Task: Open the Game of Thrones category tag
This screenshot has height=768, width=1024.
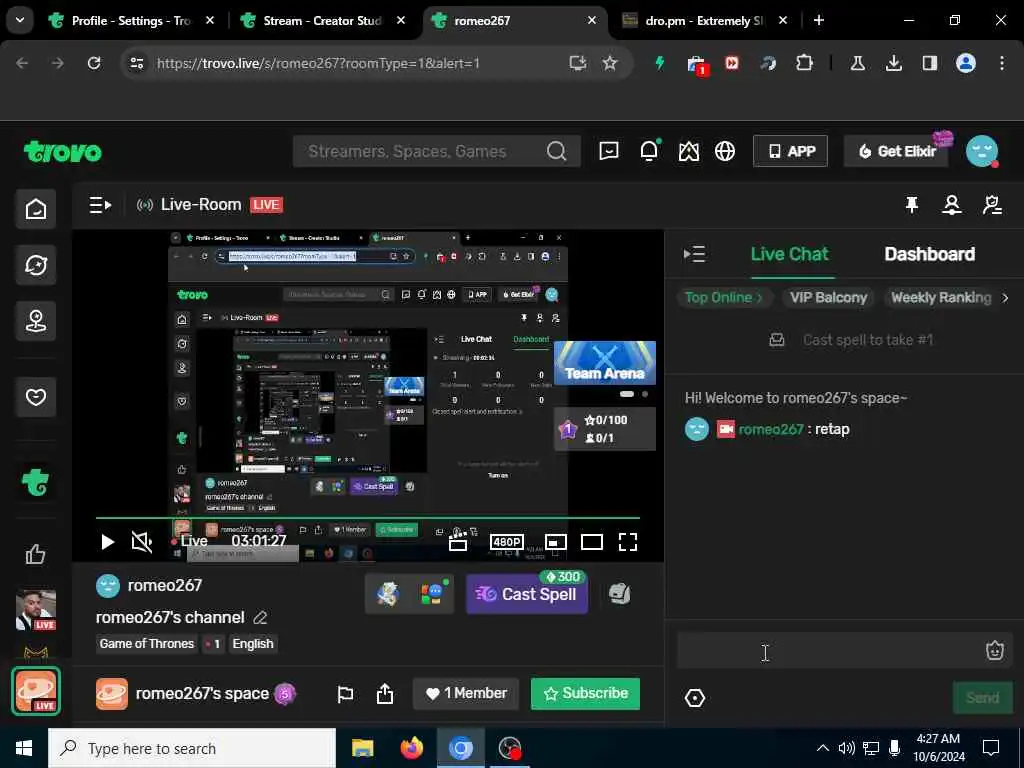Action: tap(147, 644)
